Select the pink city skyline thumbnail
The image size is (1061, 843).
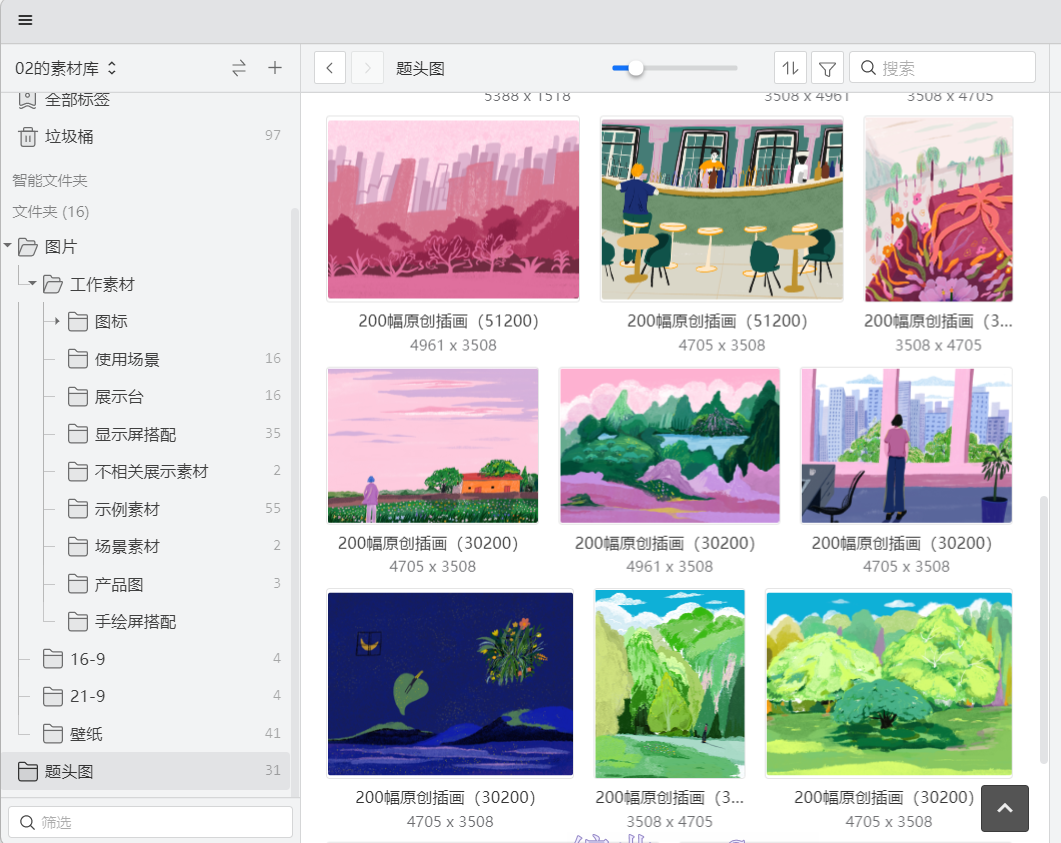453,209
